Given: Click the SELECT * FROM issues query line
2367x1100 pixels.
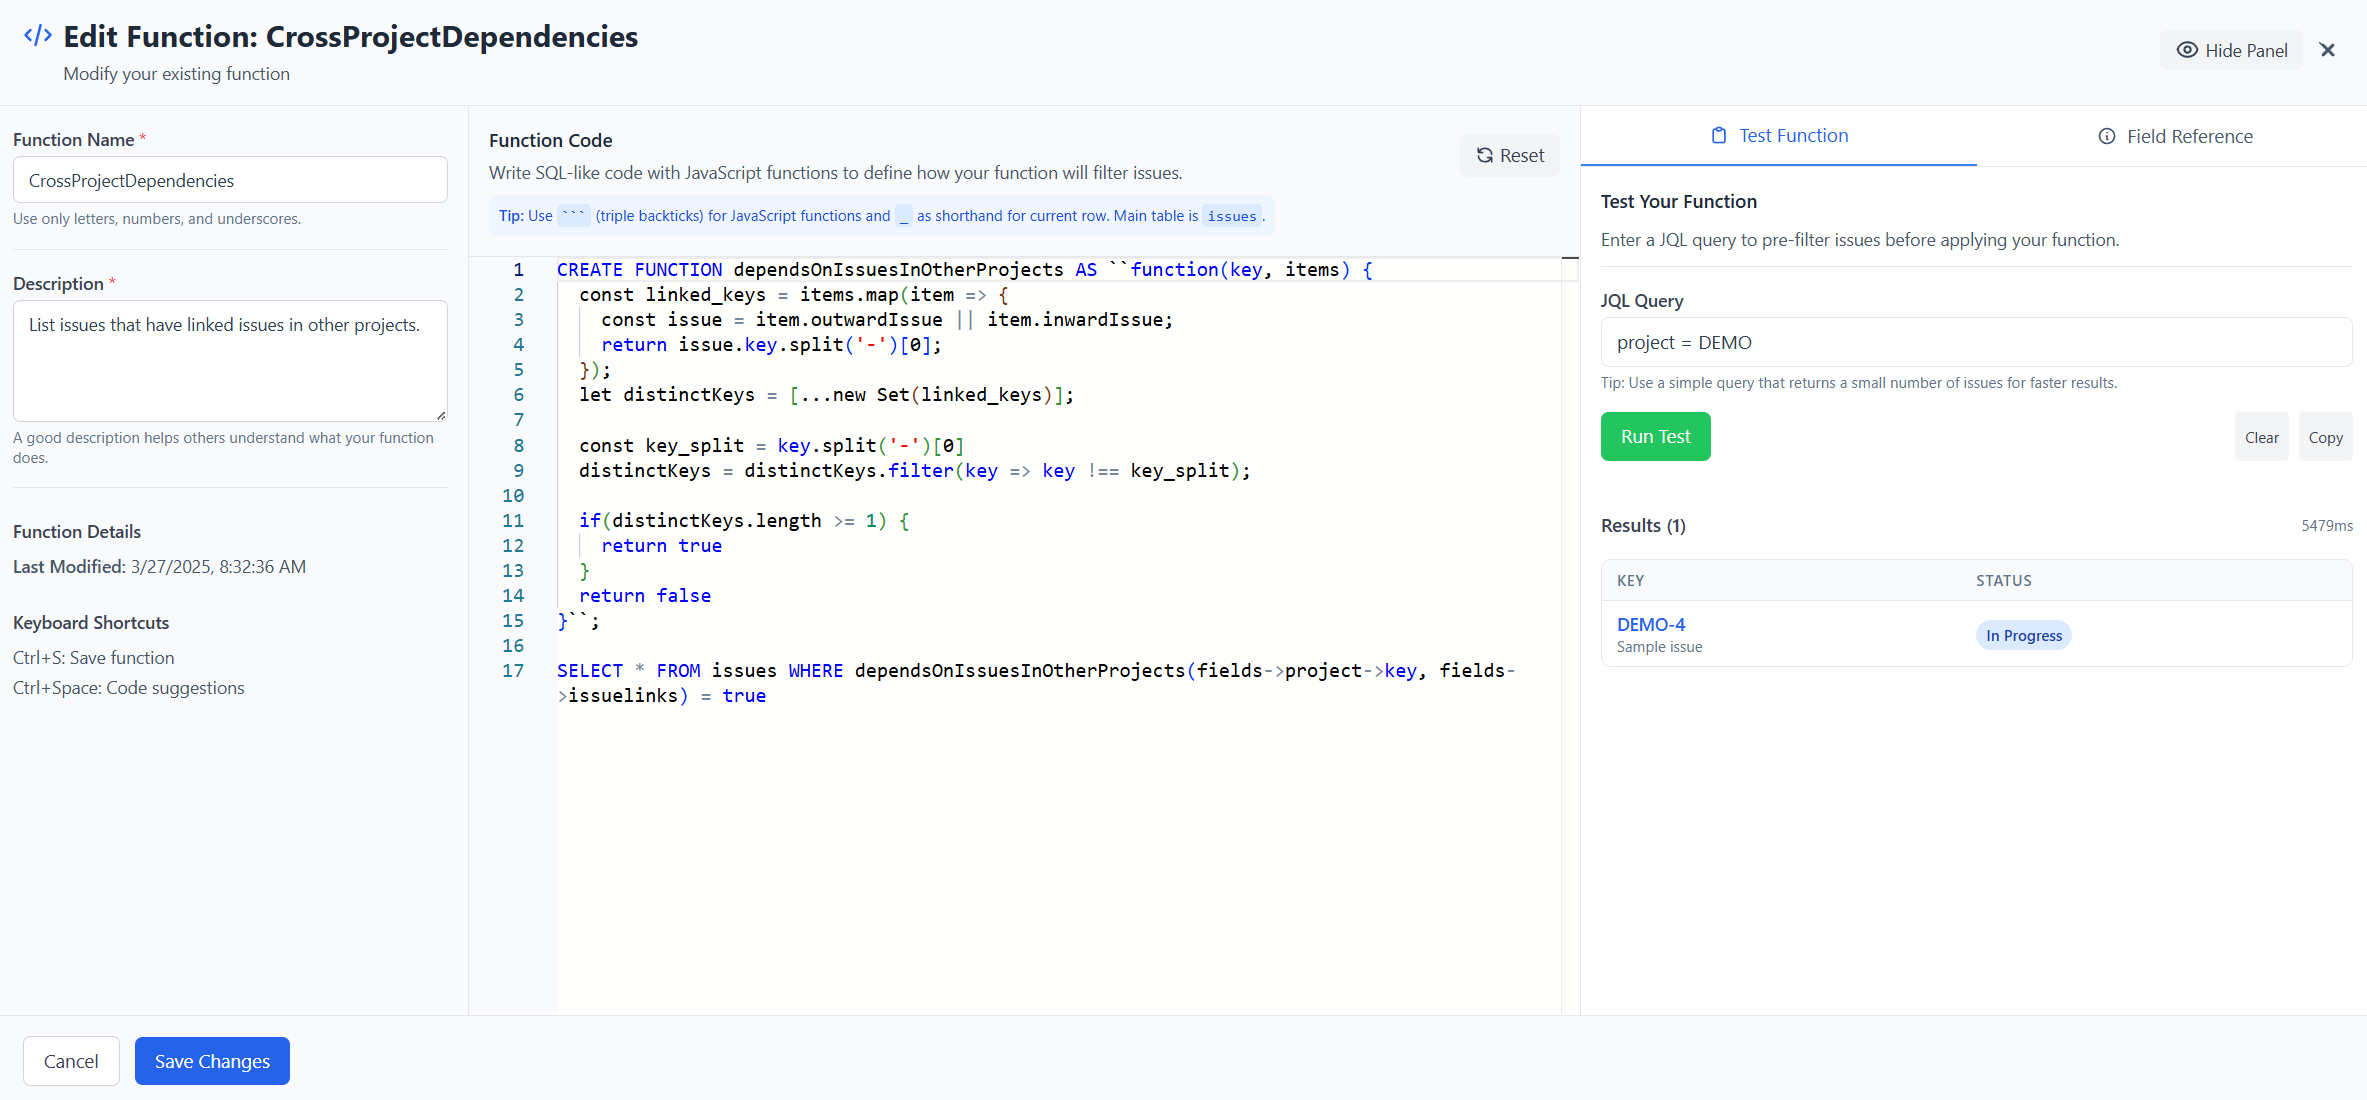Looking at the screenshot, I should pyautogui.click(x=1036, y=683).
